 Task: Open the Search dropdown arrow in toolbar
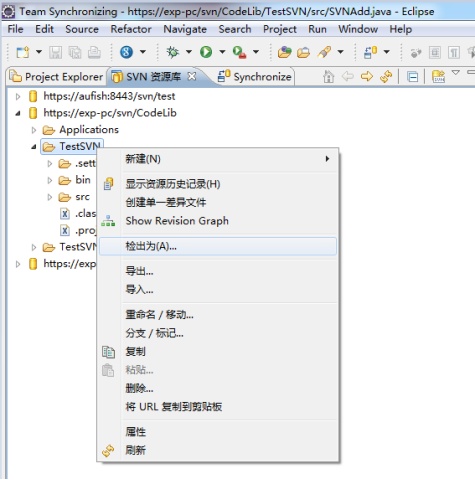tap(340, 52)
